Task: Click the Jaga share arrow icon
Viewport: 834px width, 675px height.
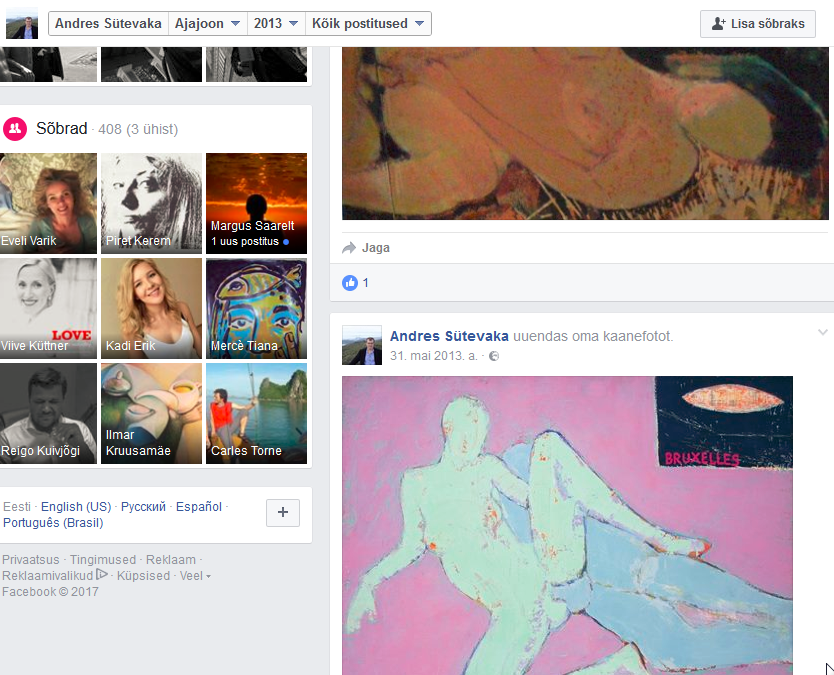Action: click(x=349, y=248)
